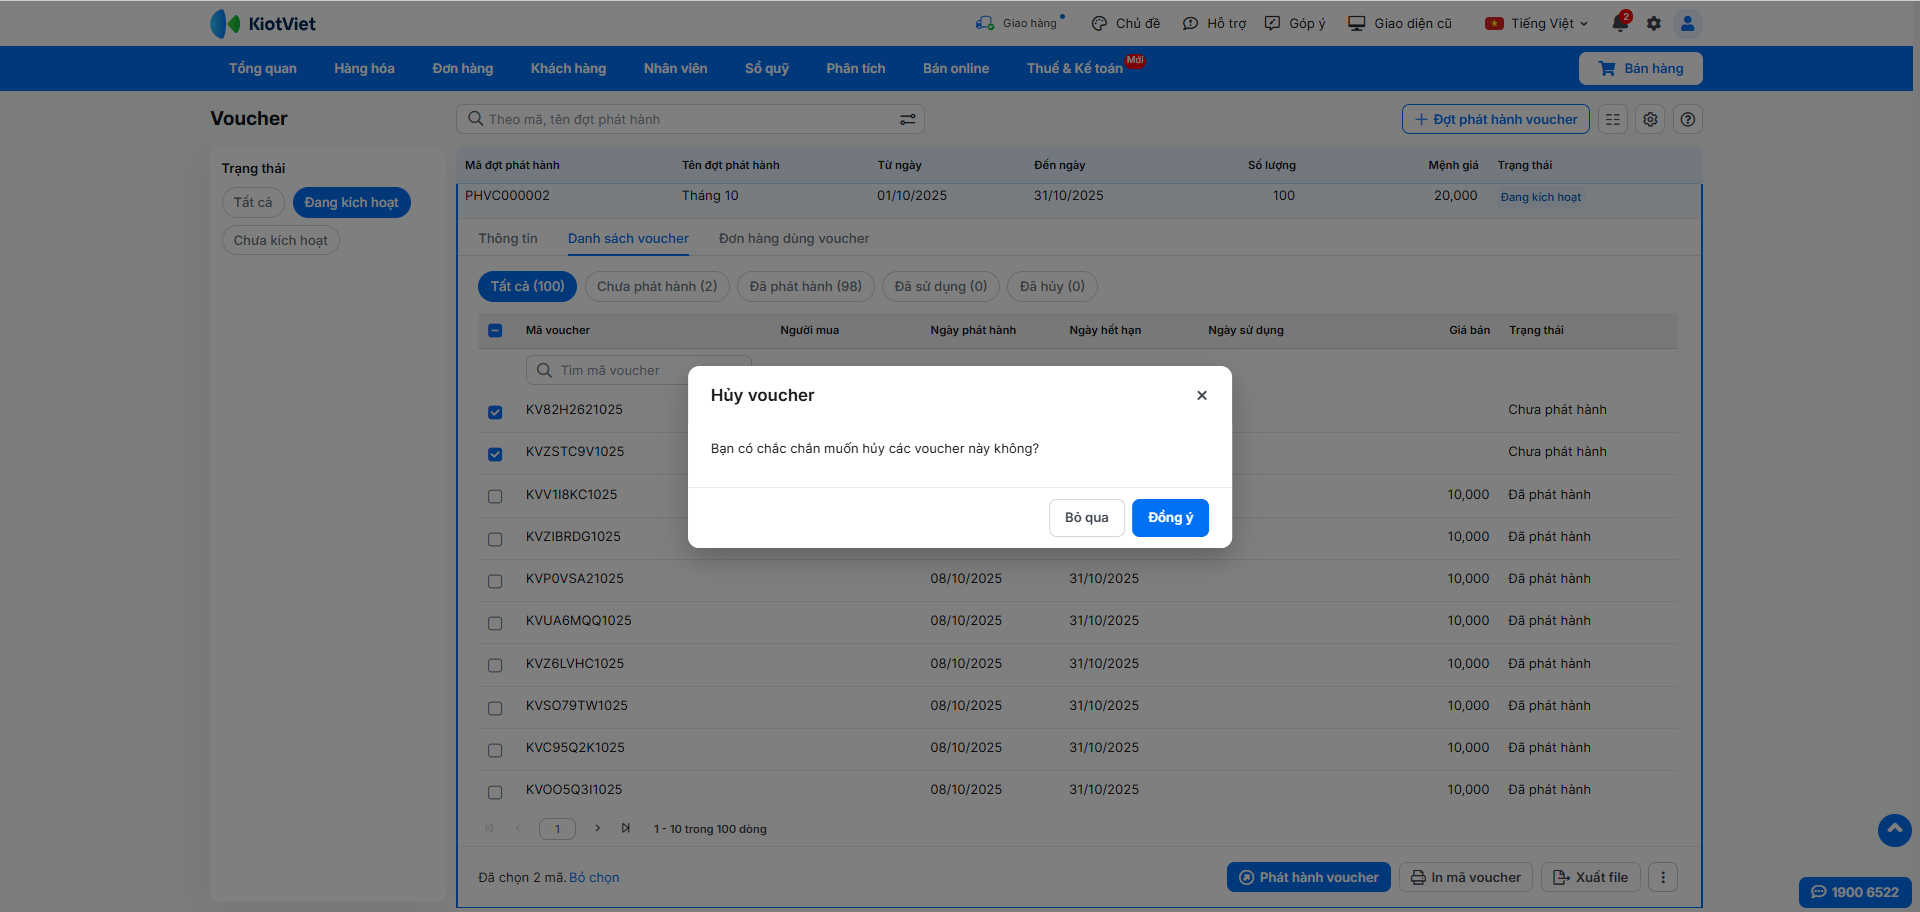Focus the Tìm mã voucher field
Image resolution: width=1920 pixels, height=912 pixels.
[x=638, y=370]
